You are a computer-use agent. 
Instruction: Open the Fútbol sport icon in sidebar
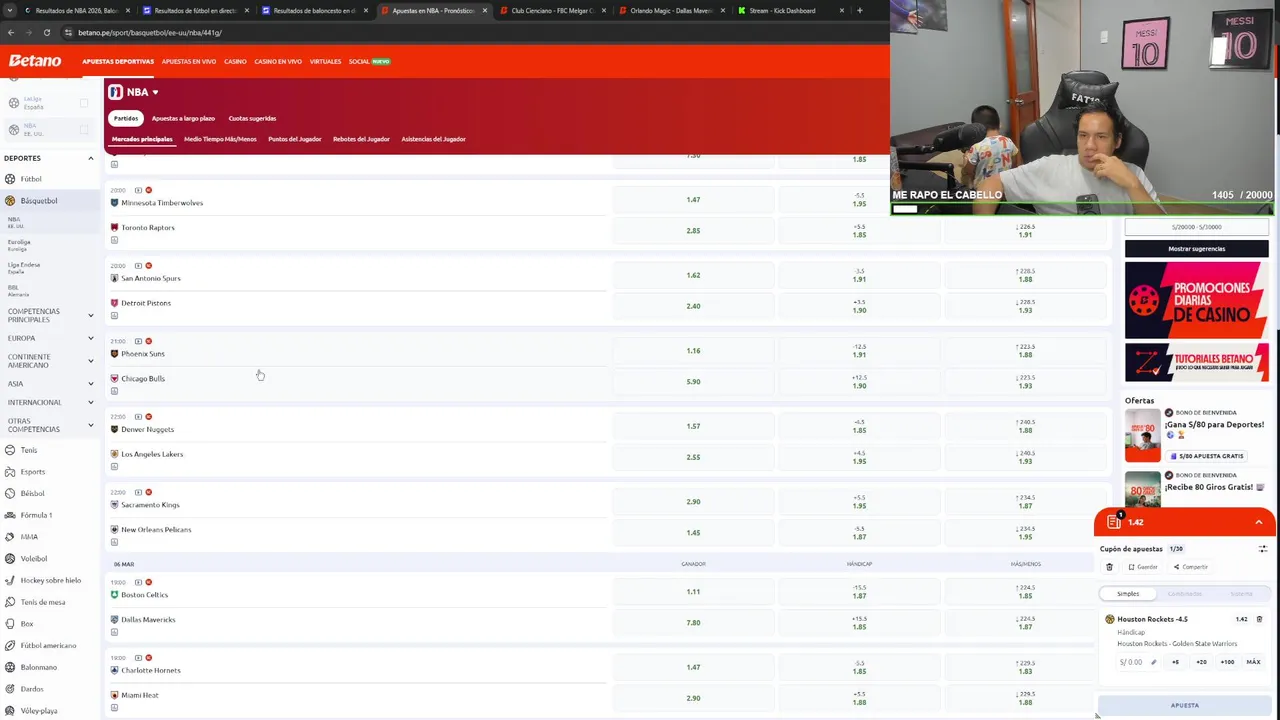click(10, 179)
